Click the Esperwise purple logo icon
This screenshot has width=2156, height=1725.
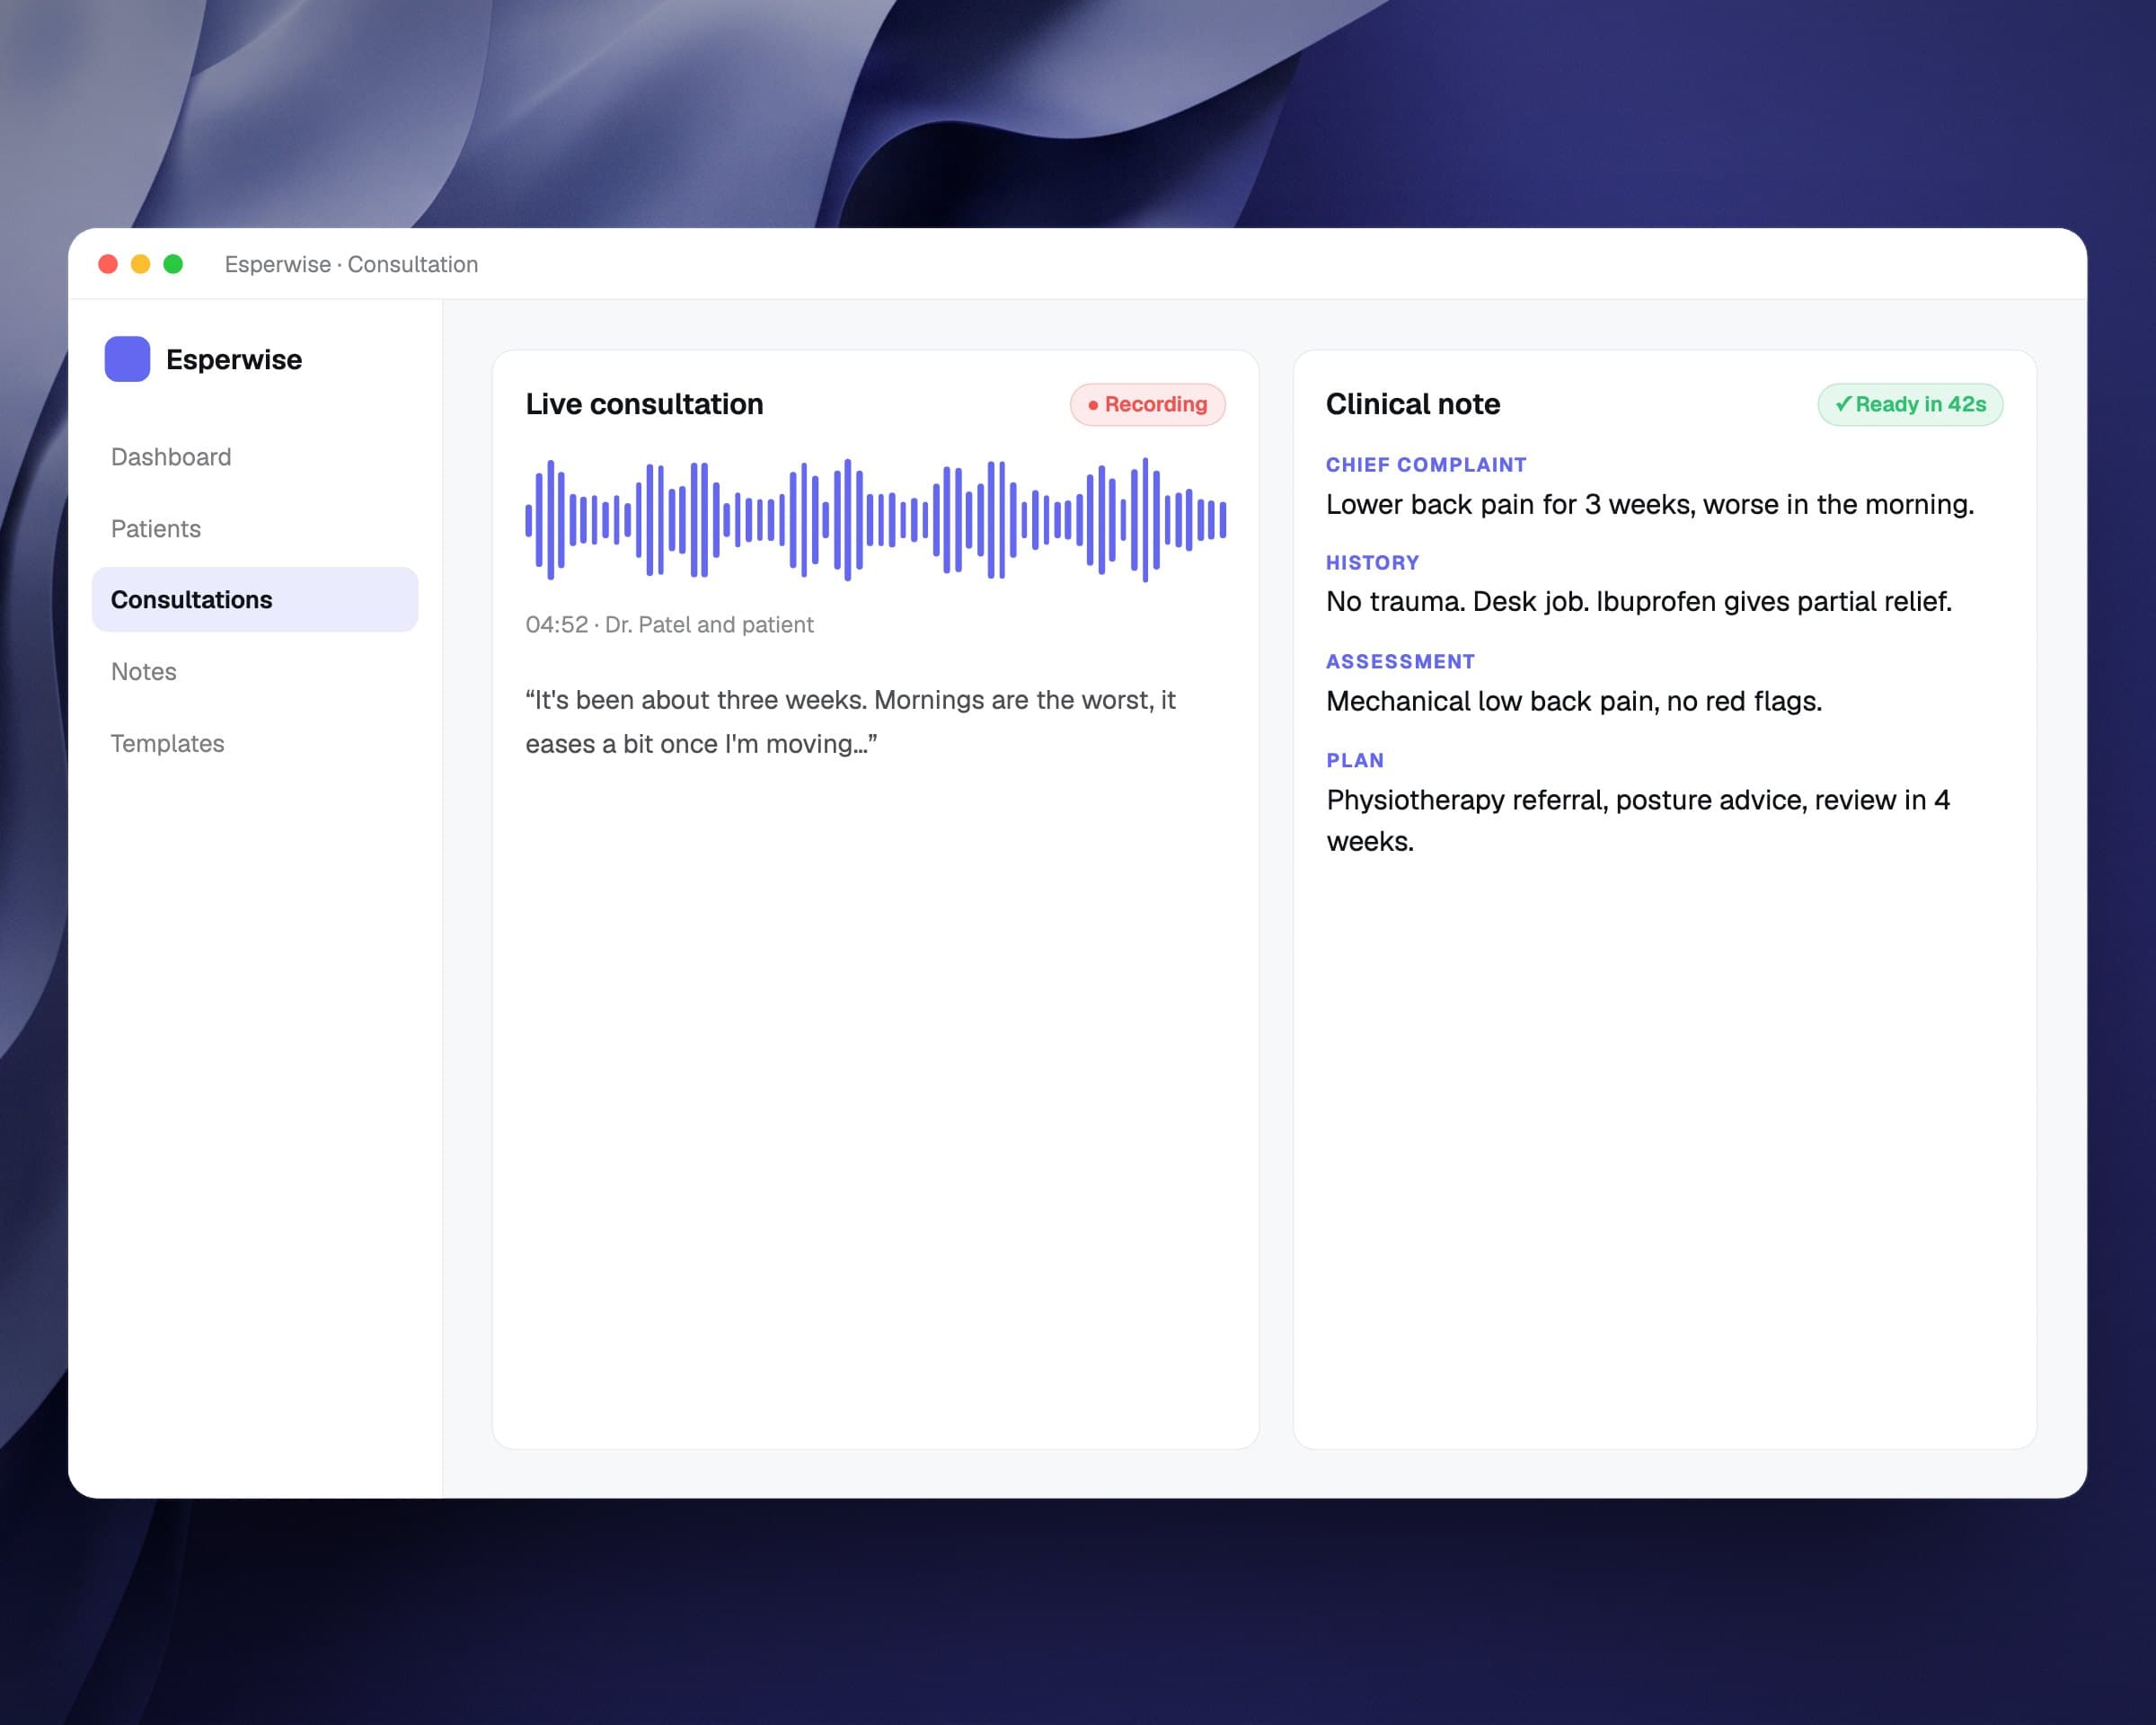pyautogui.click(x=127, y=359)
